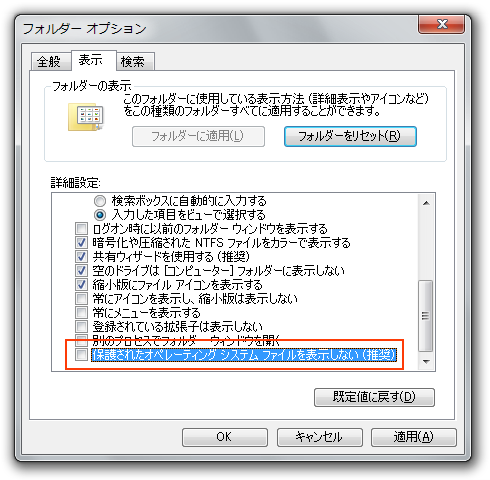Click 既定値に戻す(D) button
The height and width of the screenshot is (480, 490).
click(374, 397)
